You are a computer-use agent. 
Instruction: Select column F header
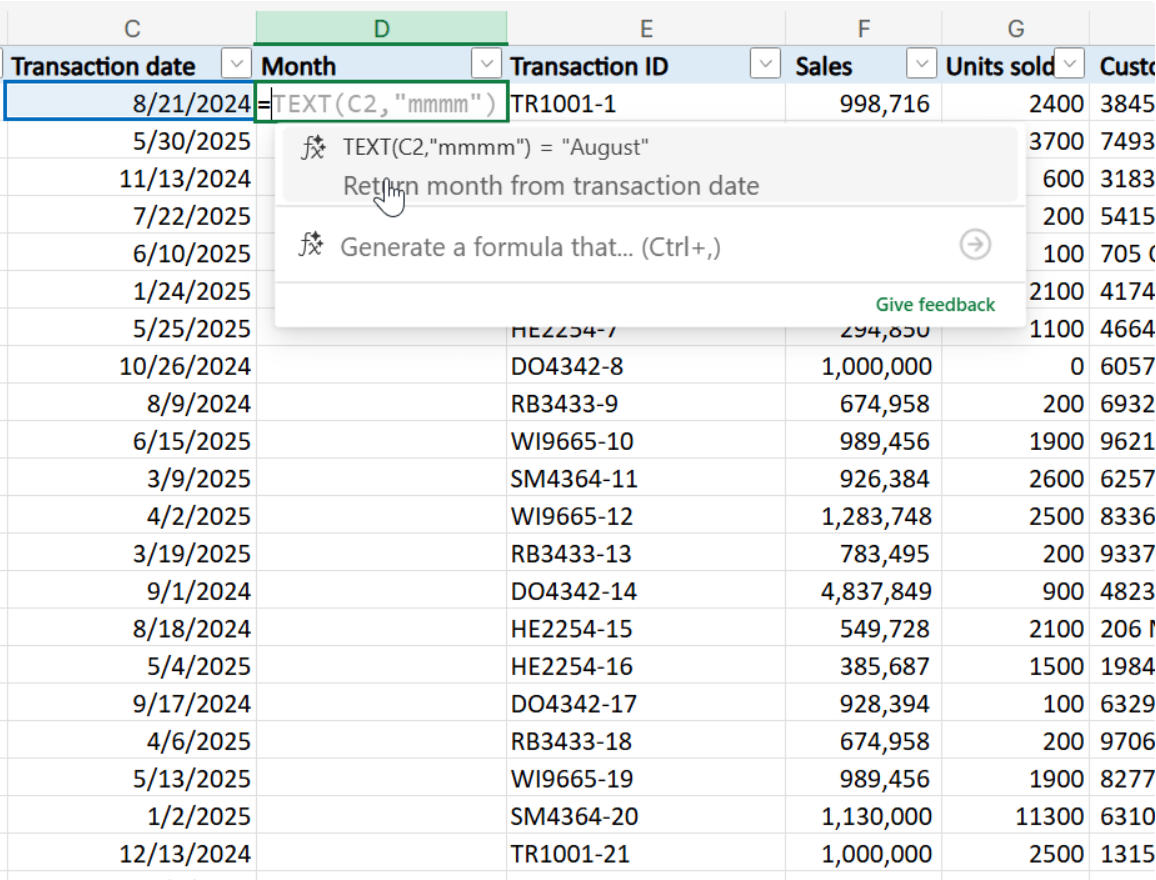863,28
